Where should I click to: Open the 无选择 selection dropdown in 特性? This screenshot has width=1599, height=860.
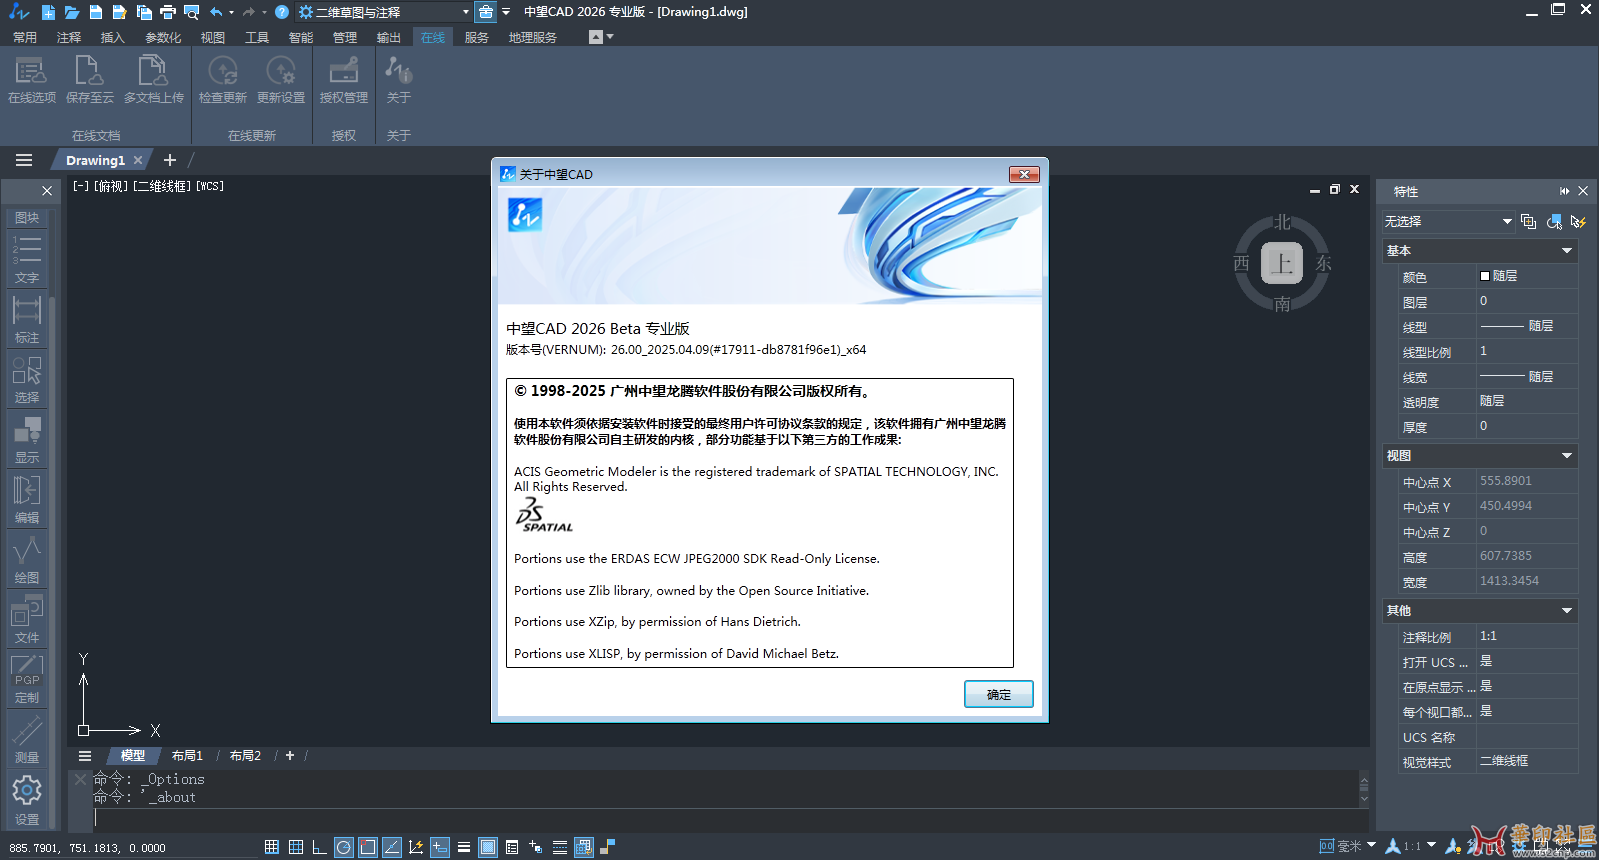point(1448,221)
